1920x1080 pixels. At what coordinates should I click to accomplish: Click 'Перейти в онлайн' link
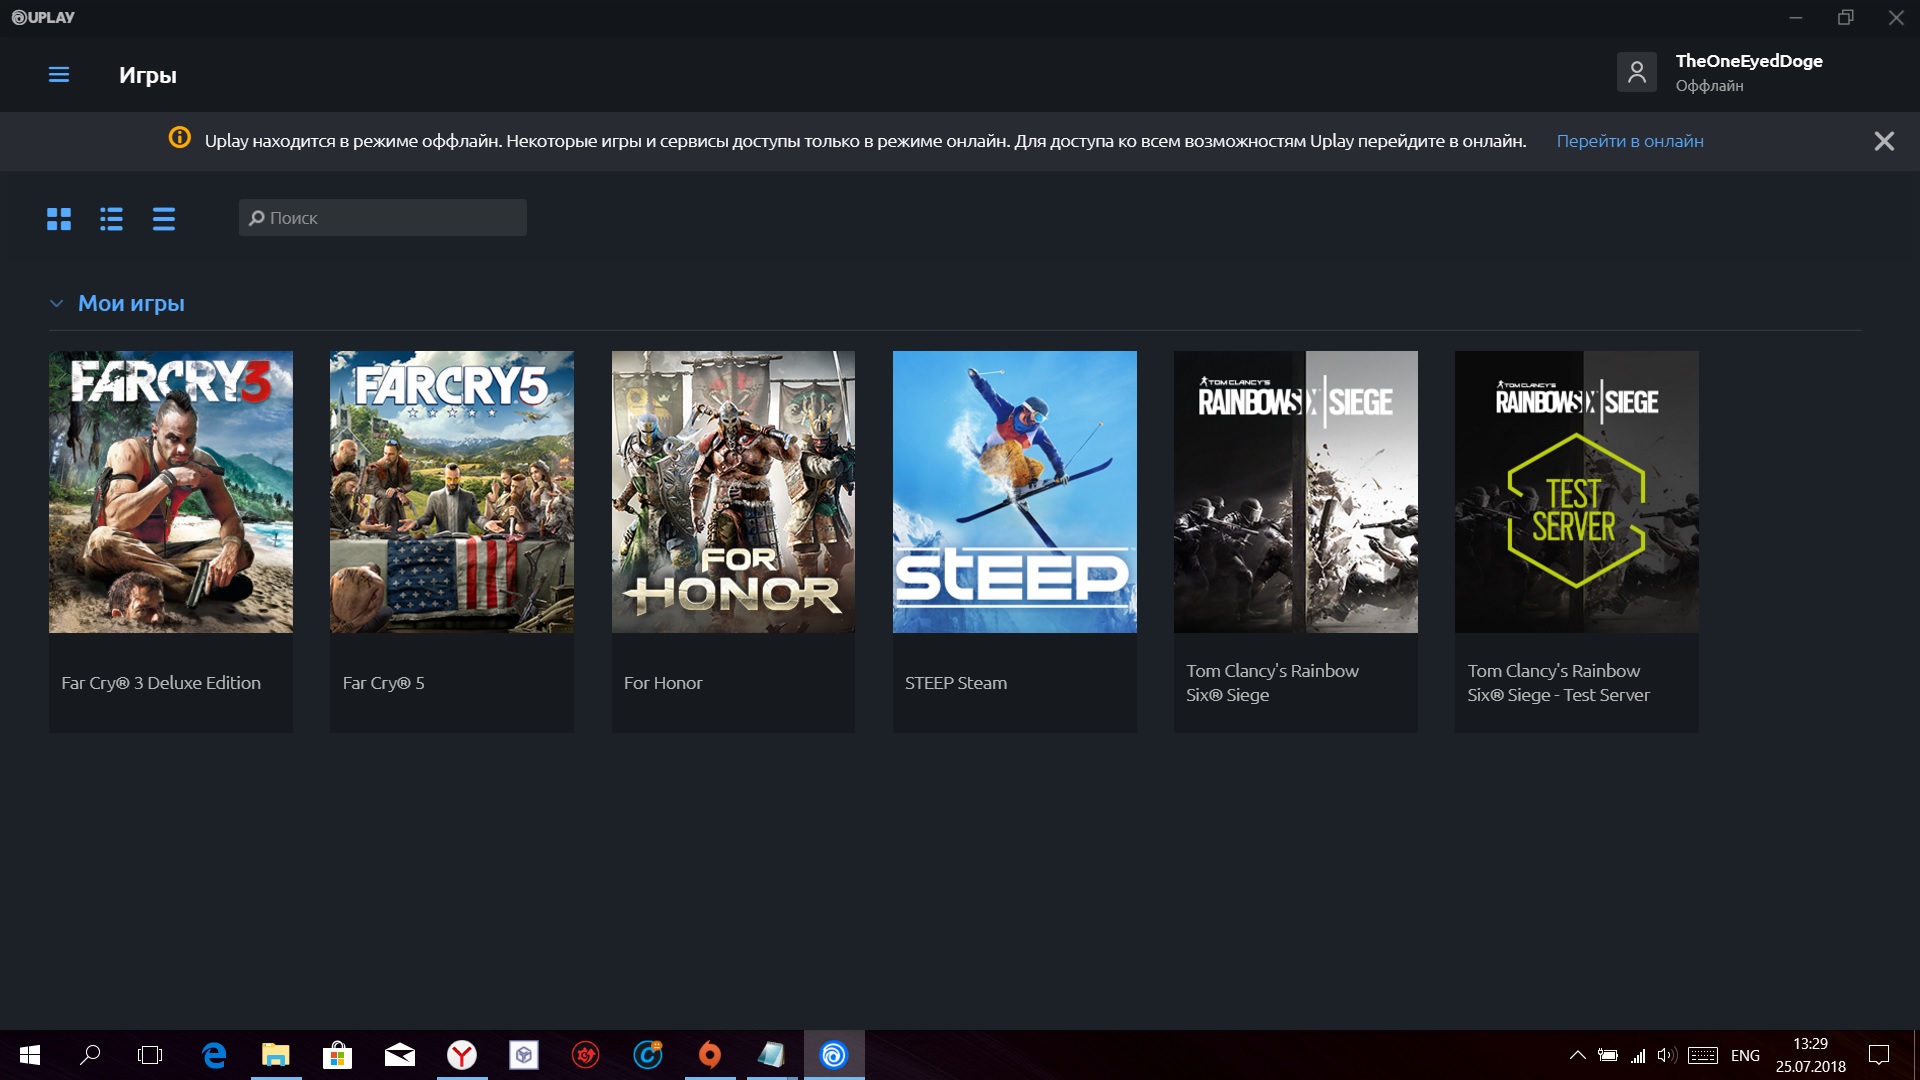pyautogui.click(x=1630, y=141)
